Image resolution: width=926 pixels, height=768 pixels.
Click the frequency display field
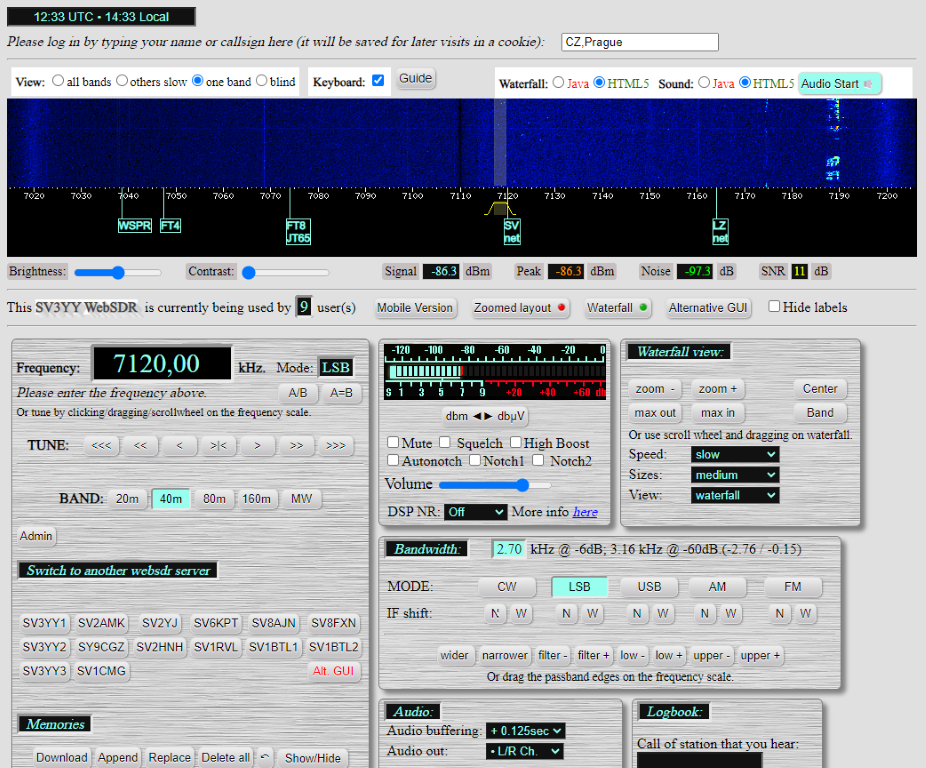(x=162, y=363)
